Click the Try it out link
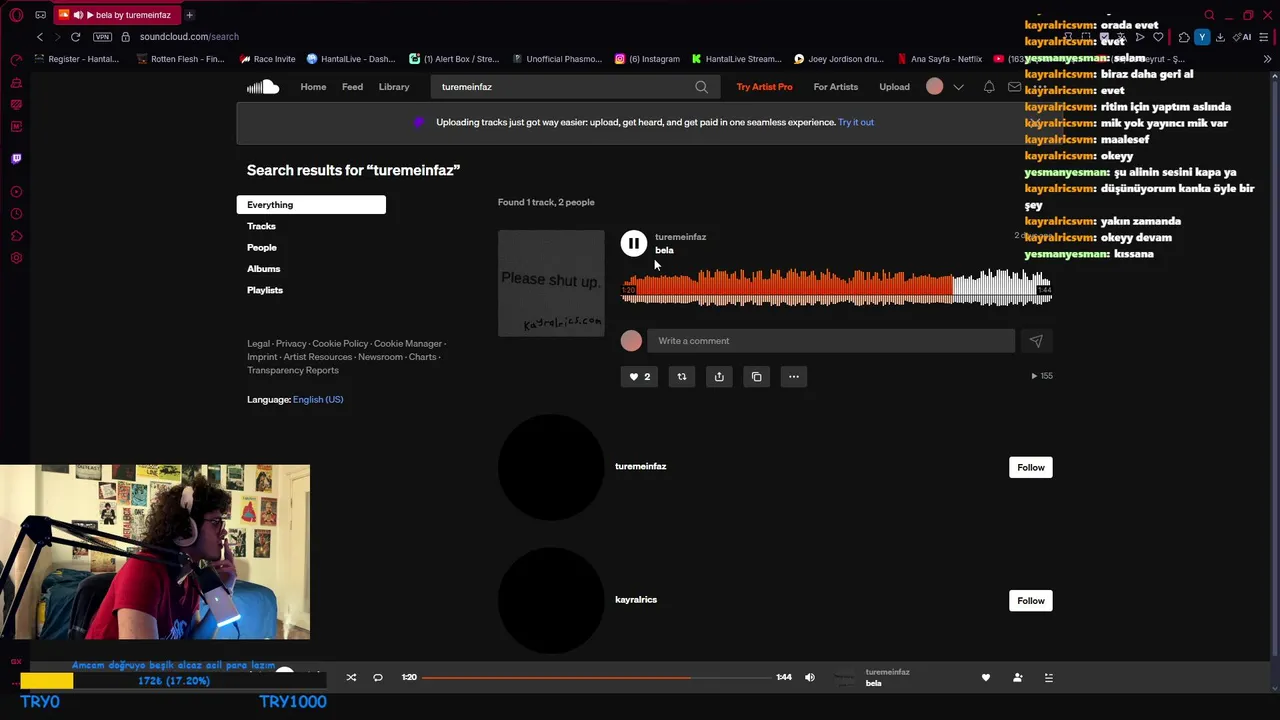Screen dimensions: 1280x720 (x=856, y=122)
